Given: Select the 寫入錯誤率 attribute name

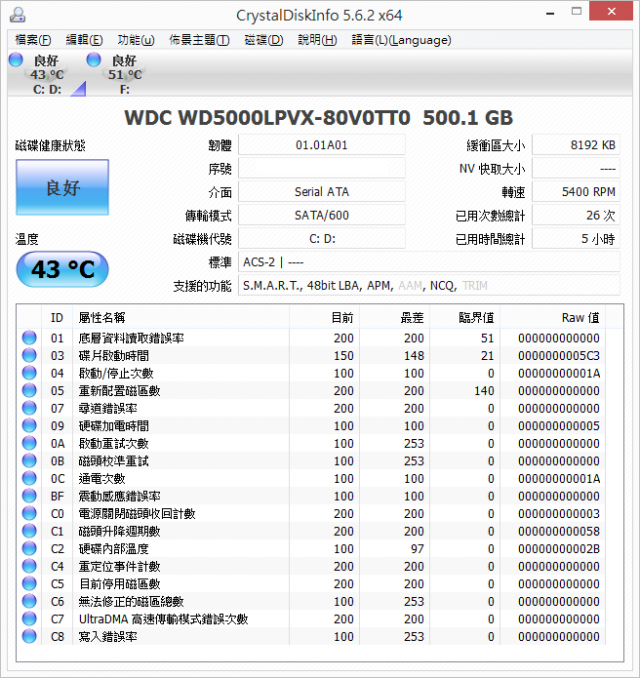Looking at the screenshot, I should click(108, 637).
